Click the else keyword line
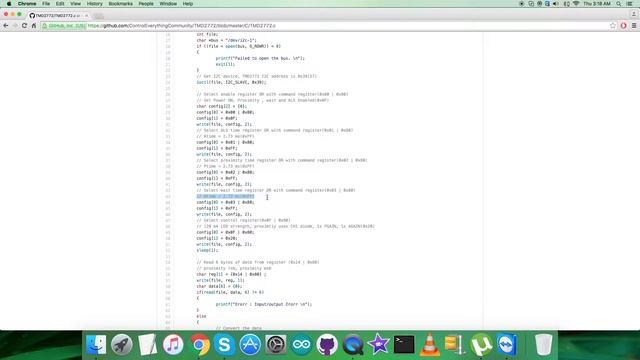 (x=201, y=316)
